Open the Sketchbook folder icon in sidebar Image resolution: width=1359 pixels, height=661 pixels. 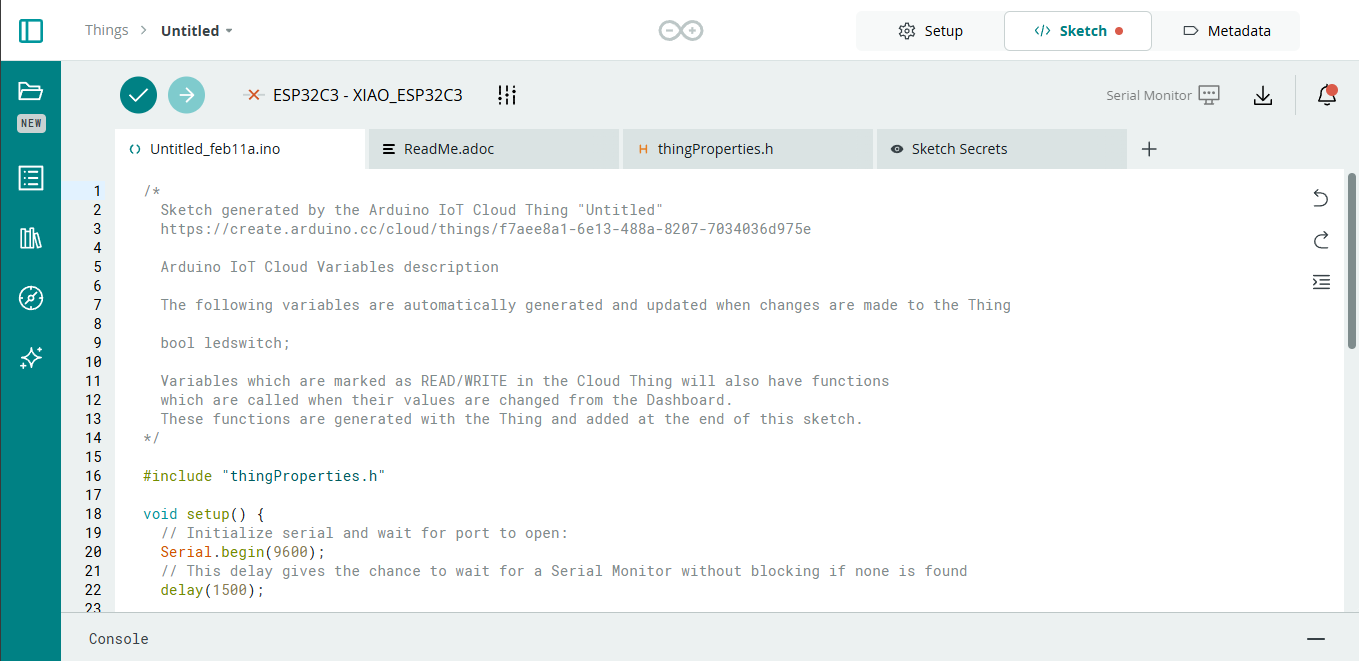(30, 90)
